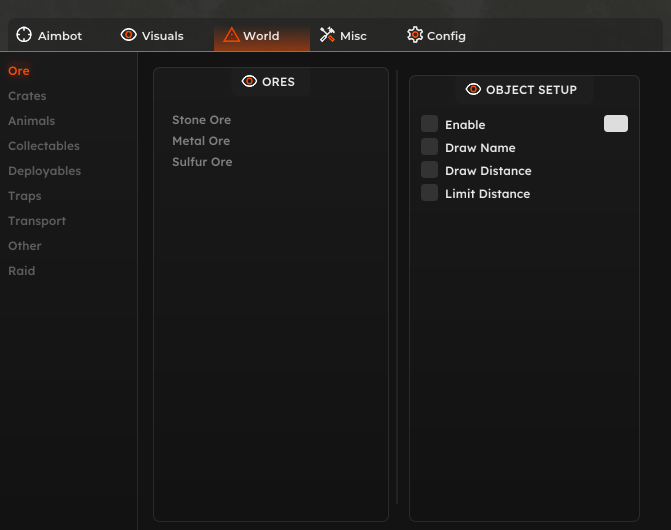The width and height of the screenshot is (671, 530).
Task: Tick the Enable checkbox
Action: (x=429, y=124)
